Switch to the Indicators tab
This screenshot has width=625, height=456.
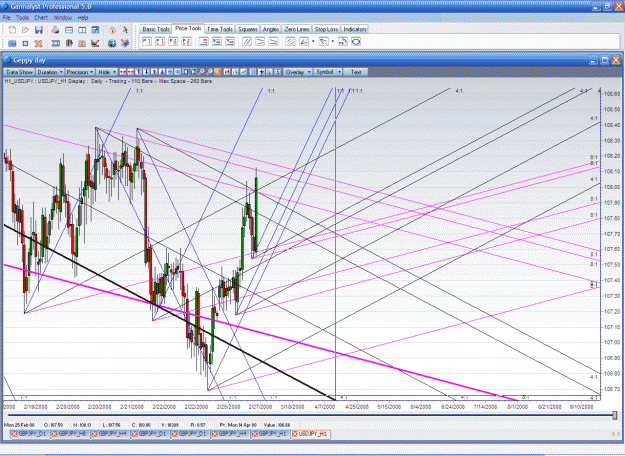click(x=355, y=29)
